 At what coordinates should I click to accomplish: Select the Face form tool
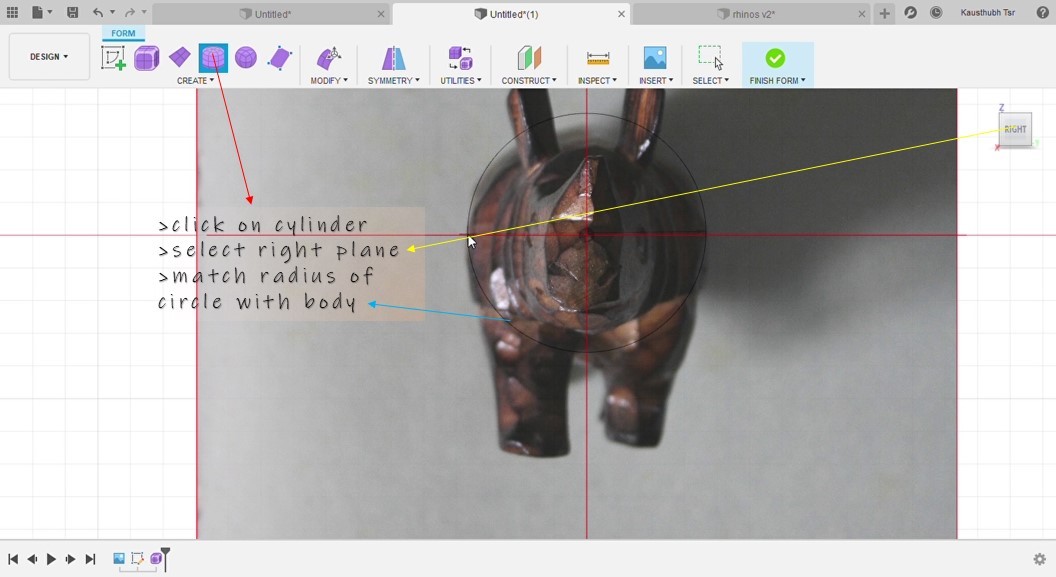point(279,58)
